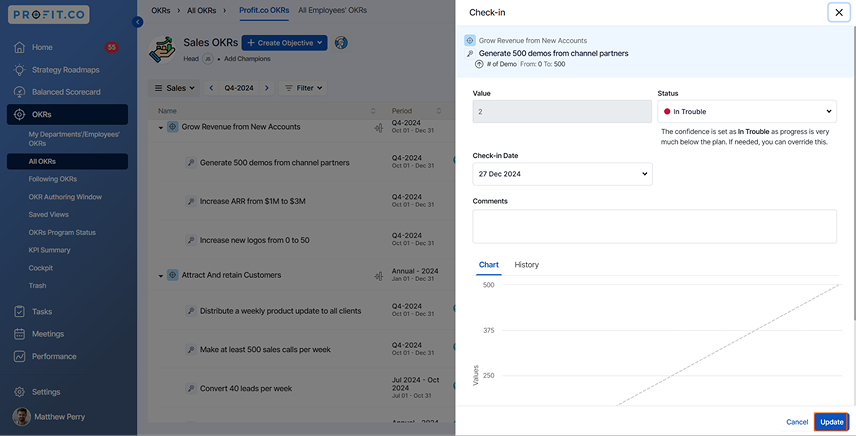This screenshot has width=856, height=436.
Task: Click key icon beside Convert 40 leads per week
Action: (x=191, y=389)
